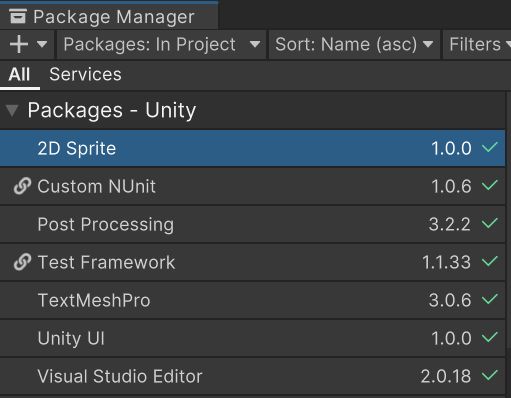Select the Post Processing package row
The width and height of the screenshot is (511, 398).
click(252, 224)
